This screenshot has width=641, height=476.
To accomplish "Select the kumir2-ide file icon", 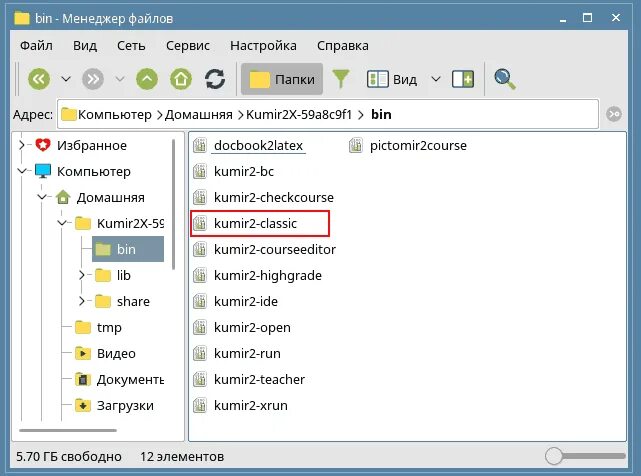I will (x=200, y=301).
